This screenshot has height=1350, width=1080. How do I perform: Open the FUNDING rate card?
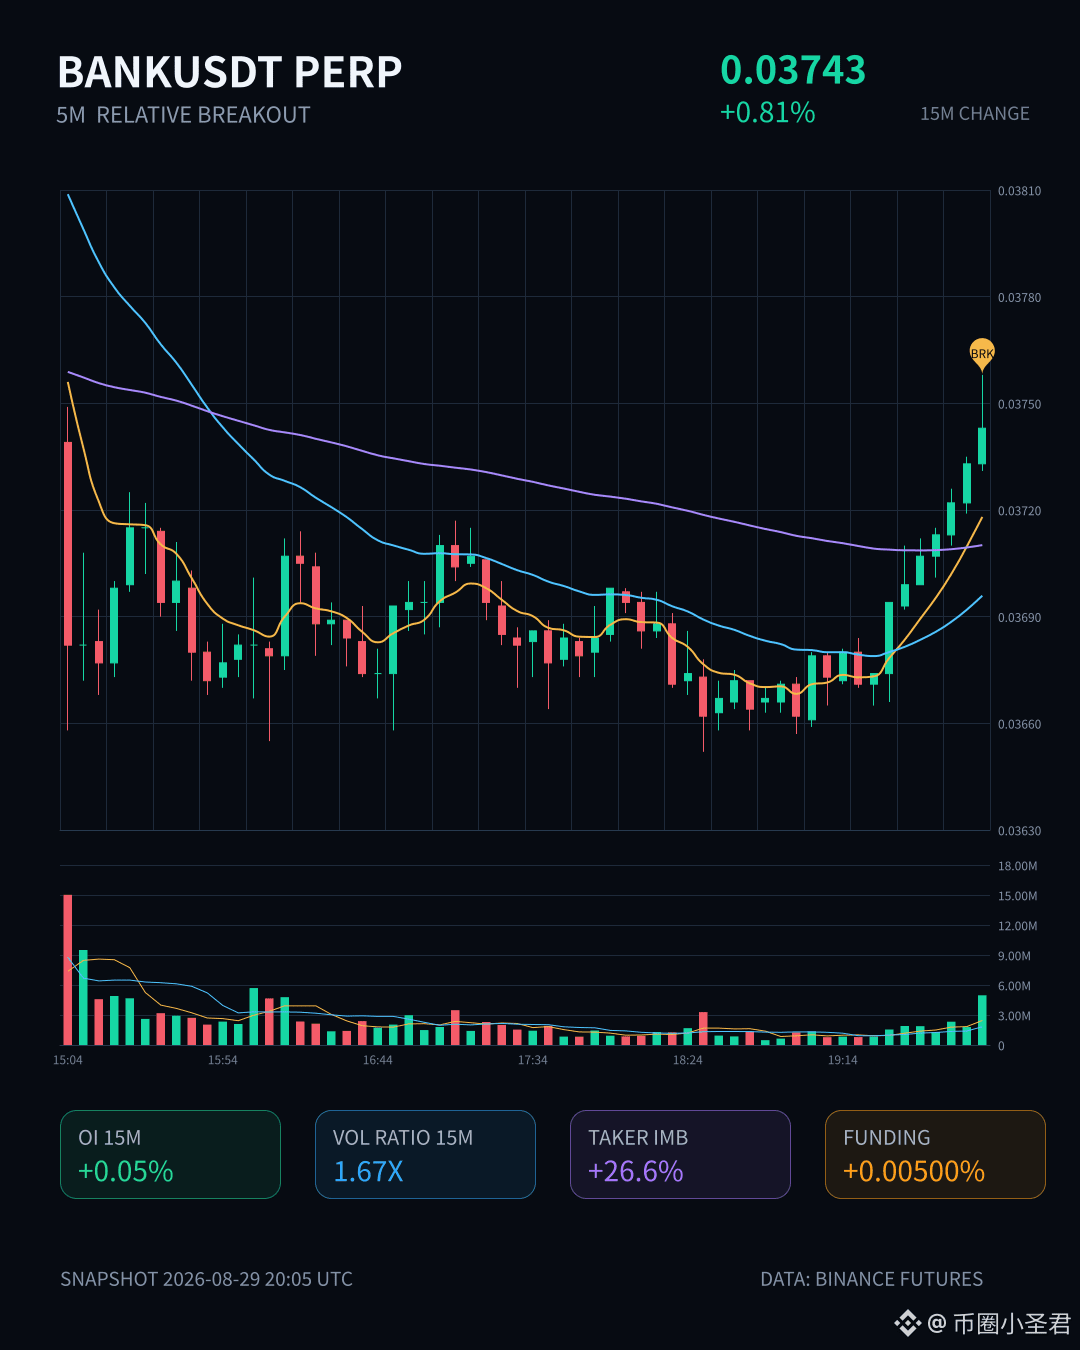tap(935, 1154)
